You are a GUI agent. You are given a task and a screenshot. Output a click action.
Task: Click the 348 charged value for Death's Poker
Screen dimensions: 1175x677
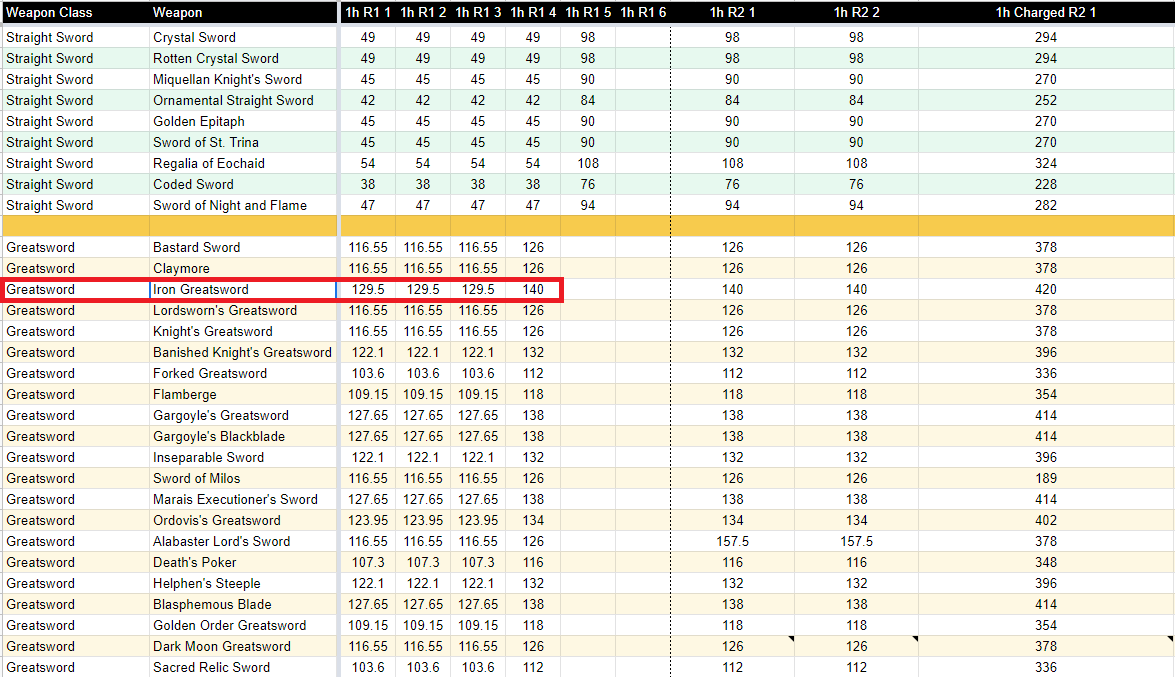coord(1045,562)
